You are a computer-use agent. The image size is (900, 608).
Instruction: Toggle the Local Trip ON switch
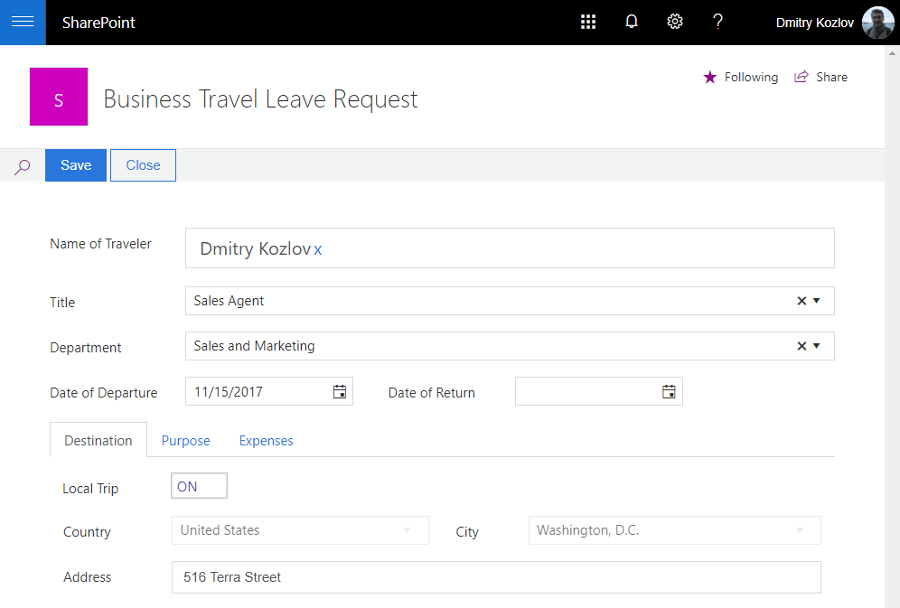(x=199, y=487)
